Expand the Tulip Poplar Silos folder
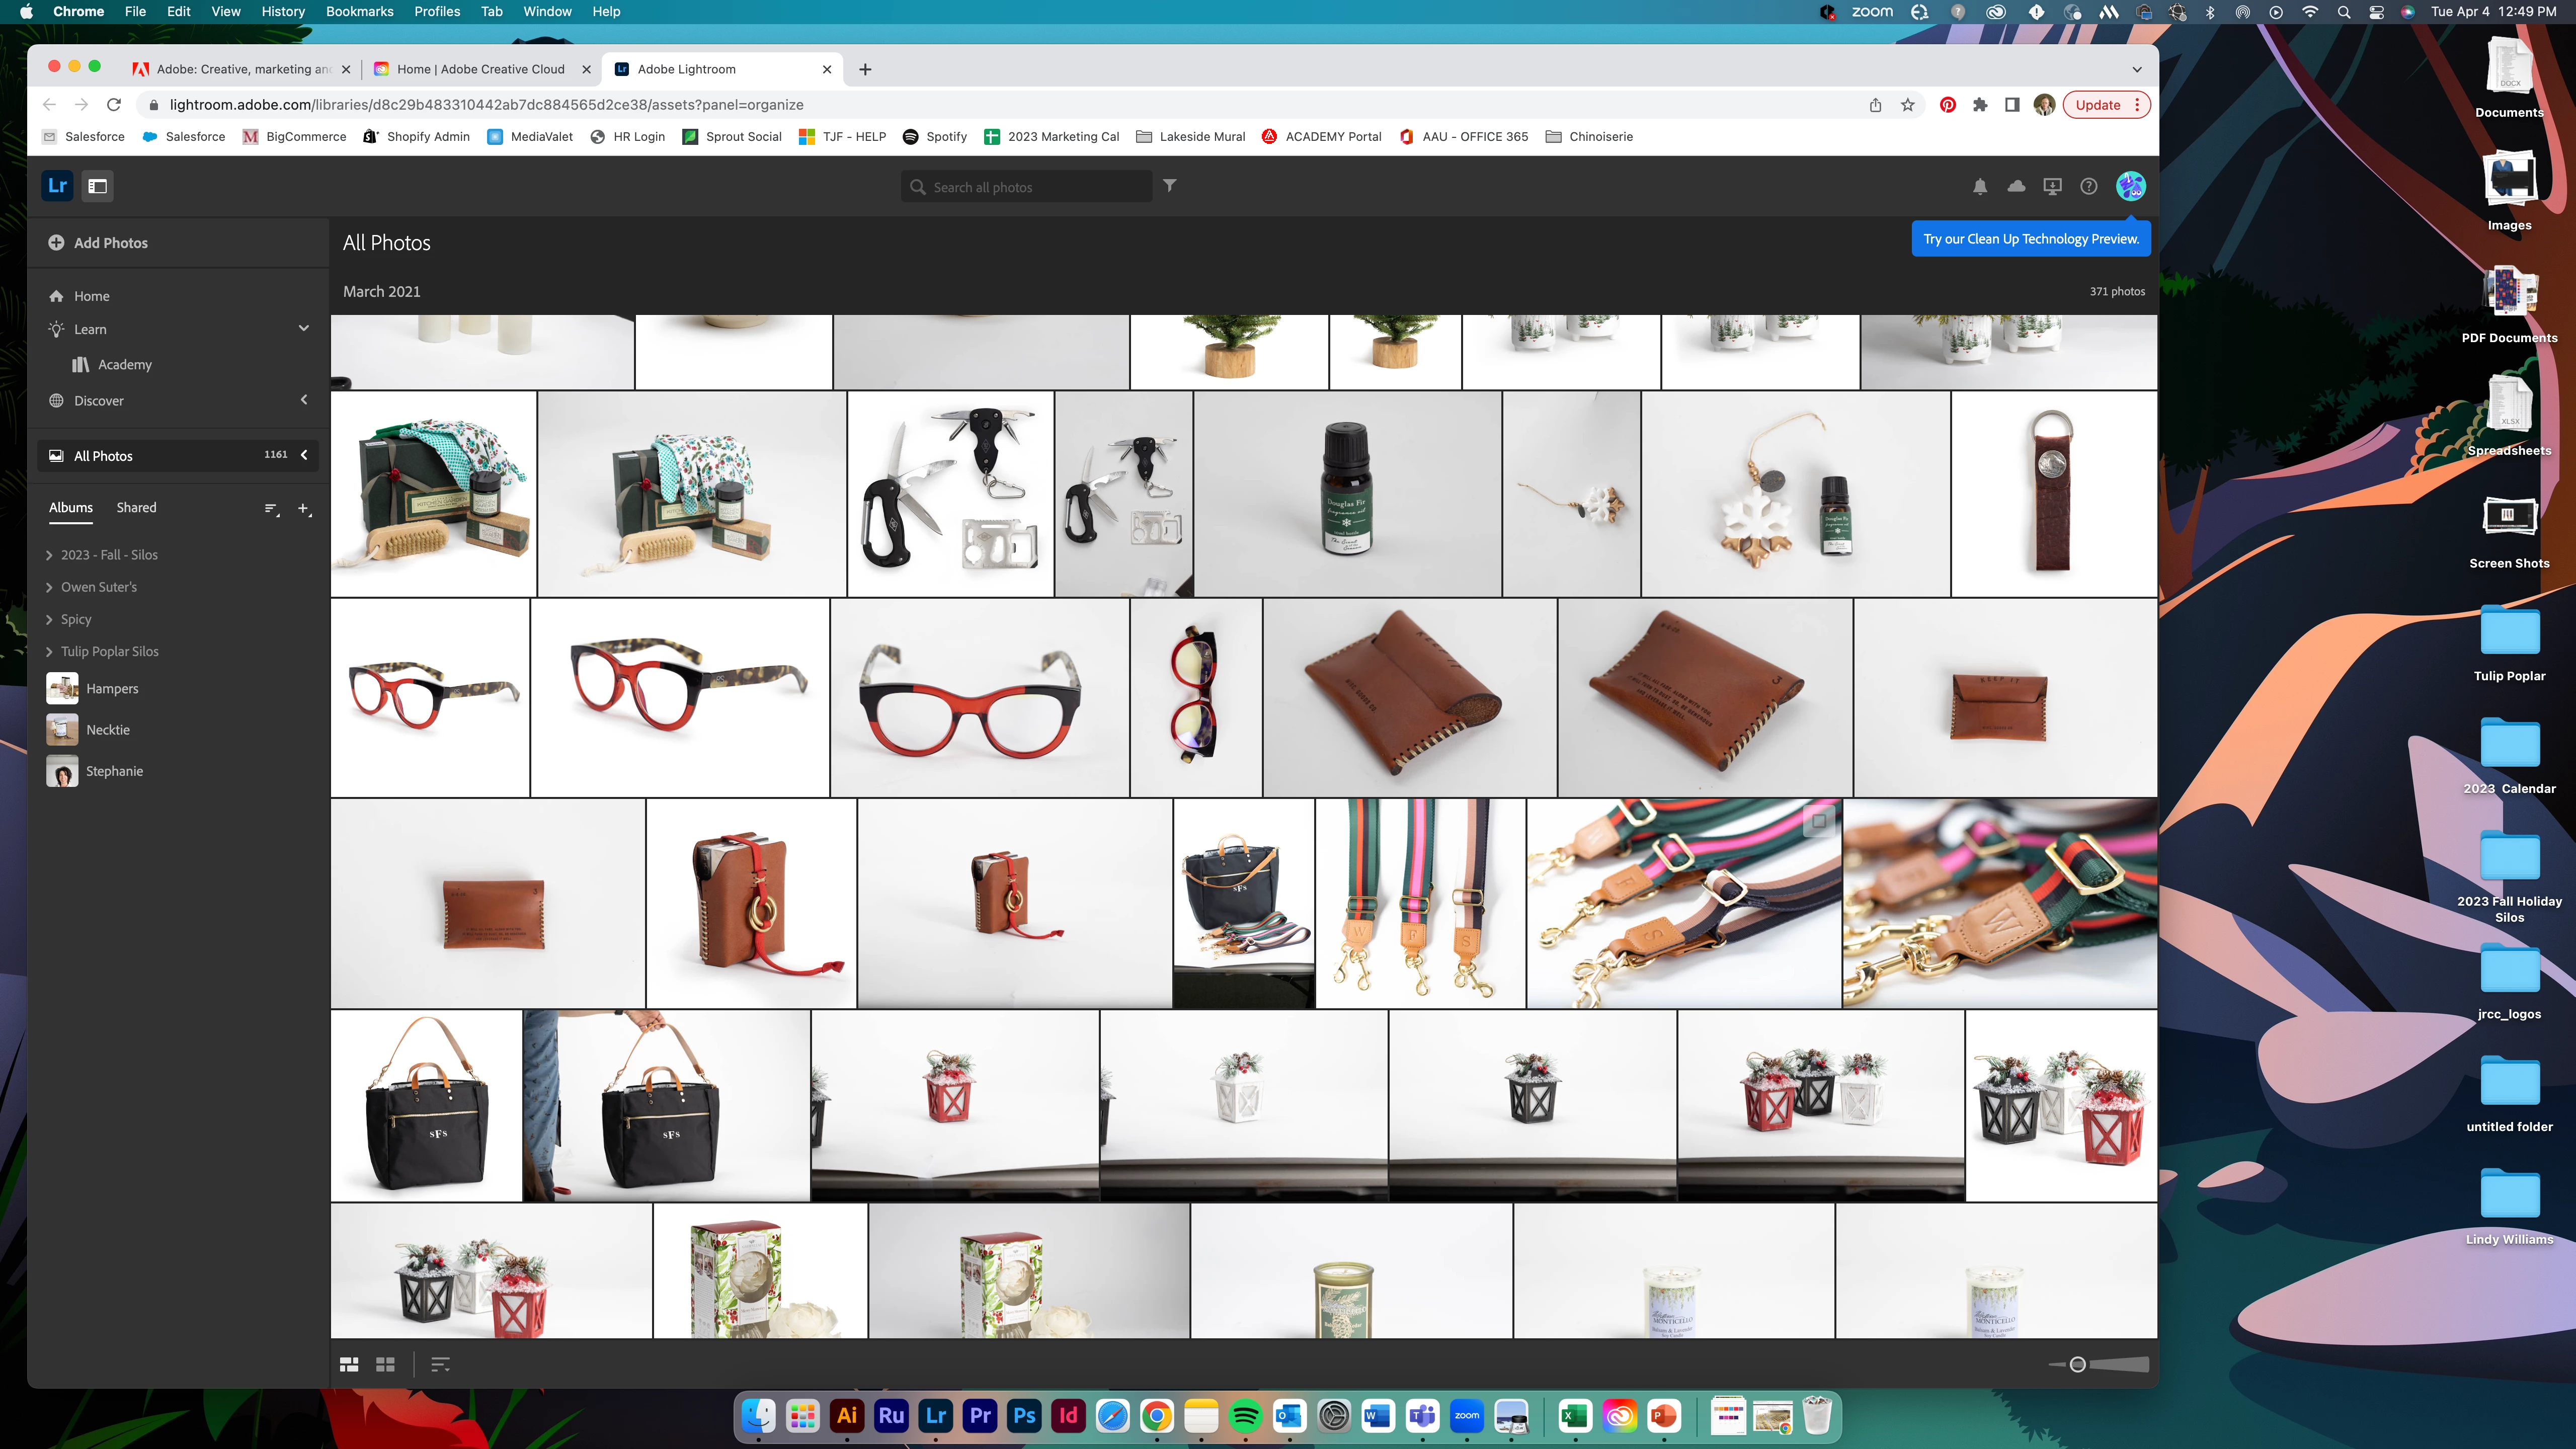The width and height of the screenshot is (2576, 1449). click(x=49, y=652)
